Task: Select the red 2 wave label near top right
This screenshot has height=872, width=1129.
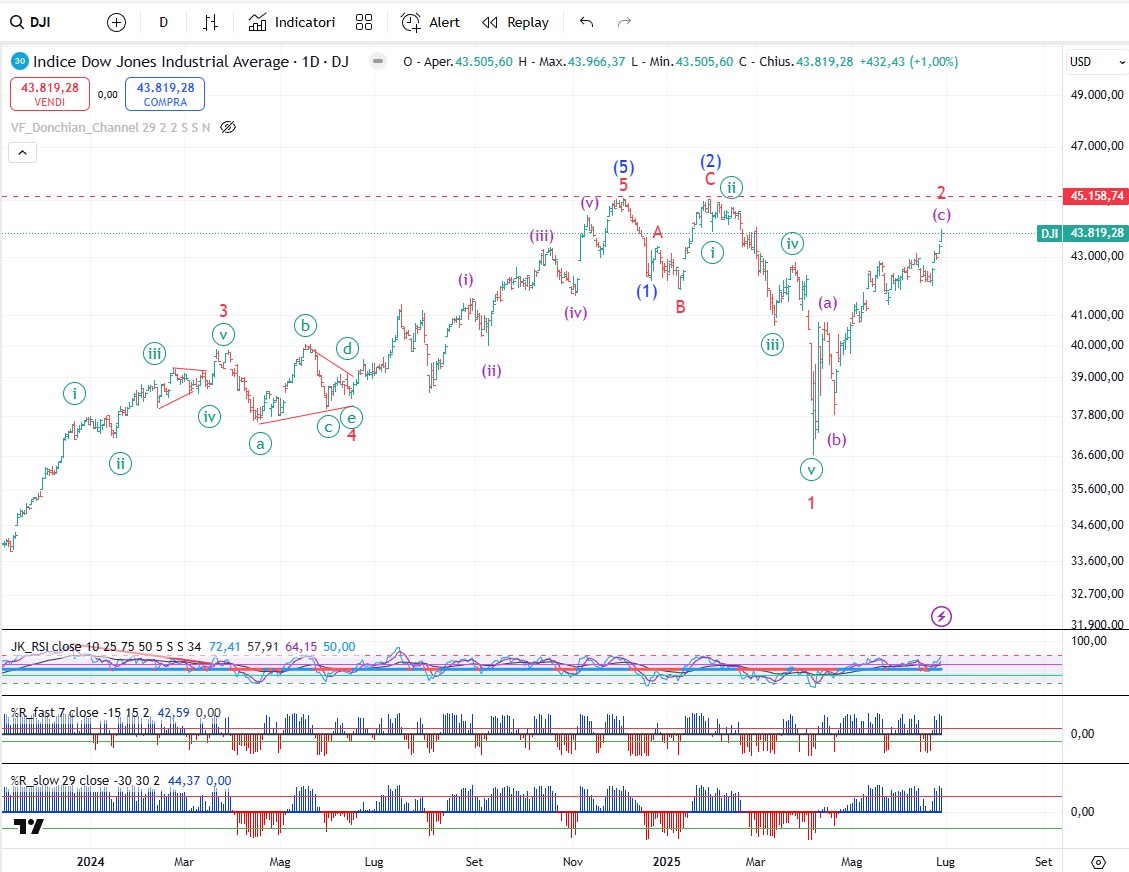Action: click(x=941, y=192)
